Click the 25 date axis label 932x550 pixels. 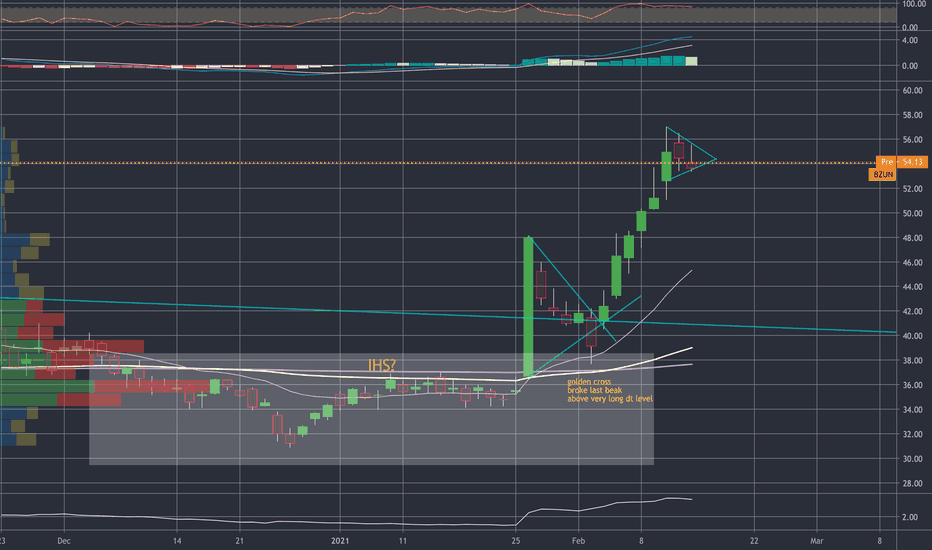tap(515, 541)
